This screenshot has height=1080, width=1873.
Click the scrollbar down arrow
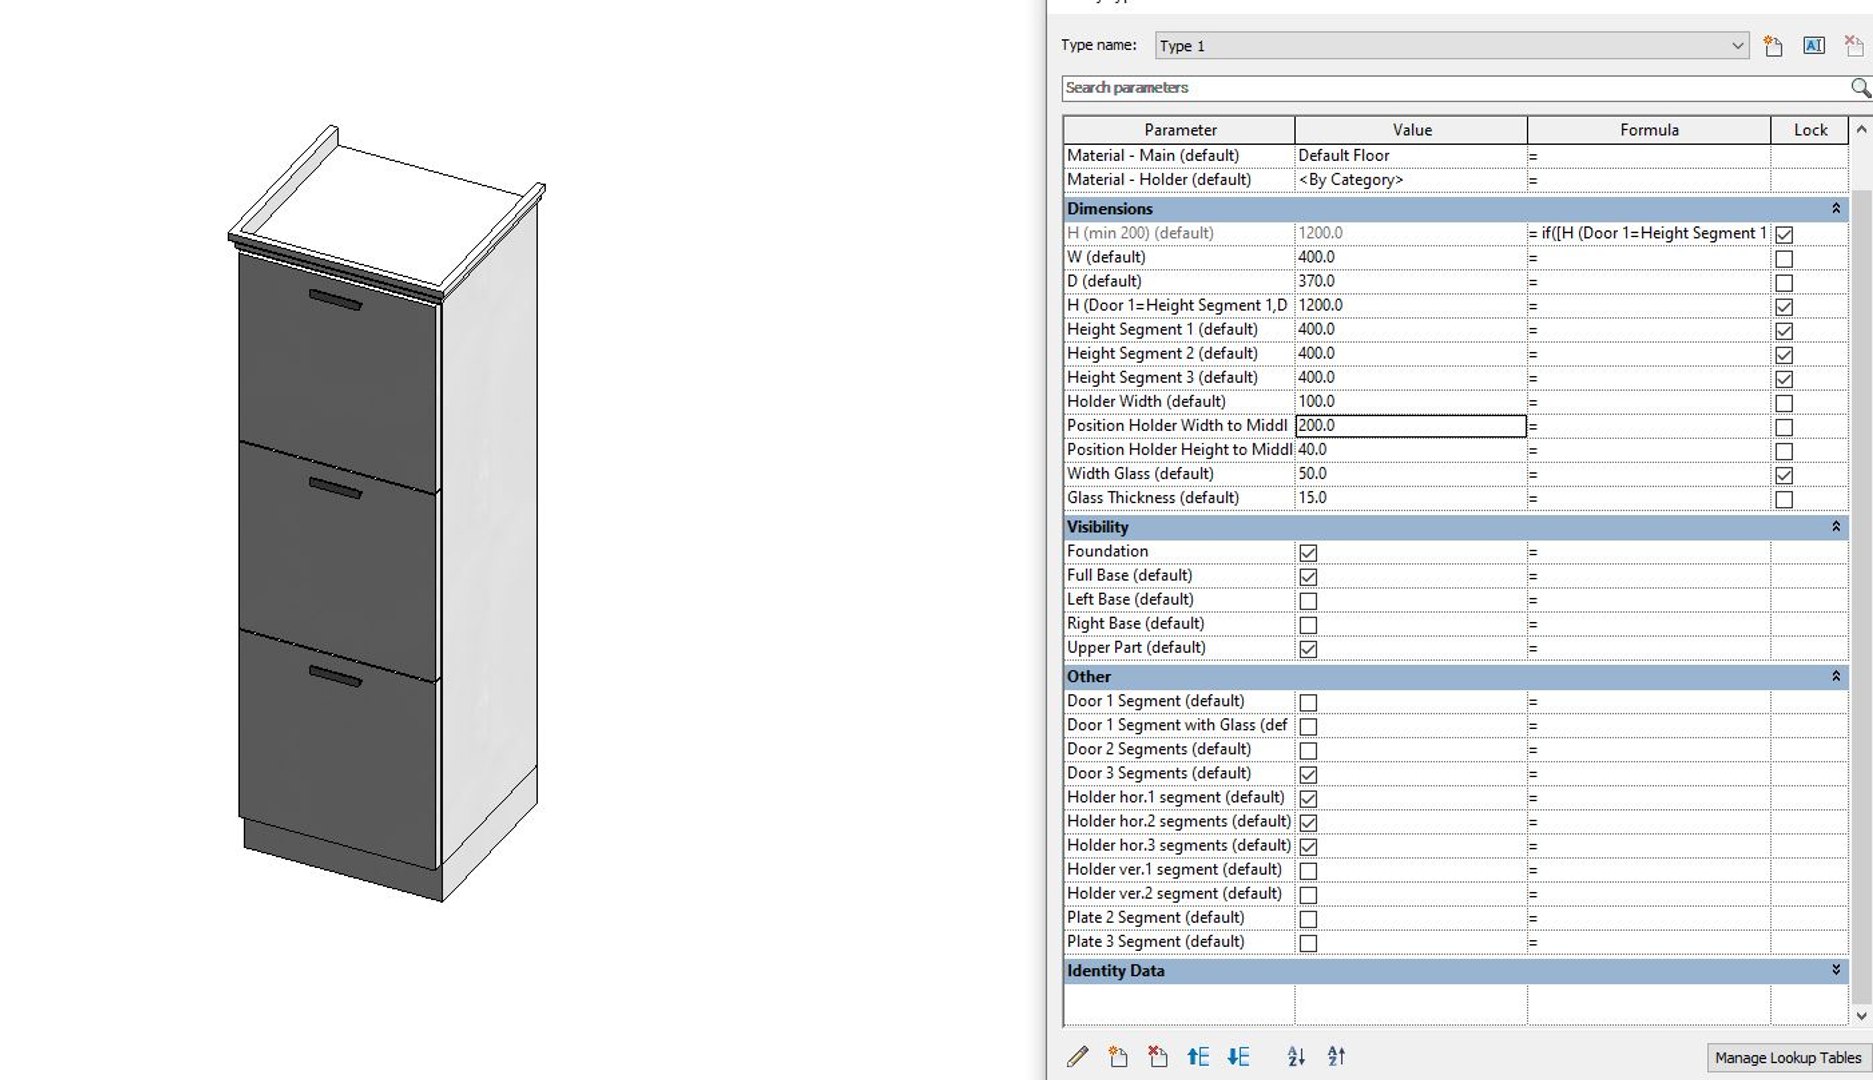click(1860, 1016)
